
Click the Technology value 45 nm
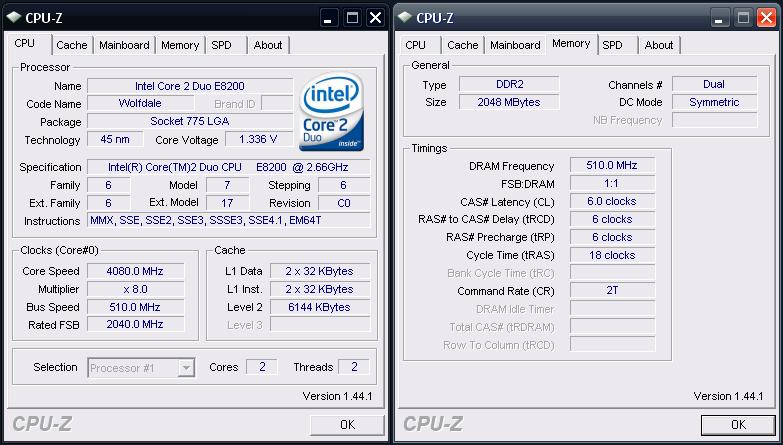pyautogui.click(x=115, y=139)
